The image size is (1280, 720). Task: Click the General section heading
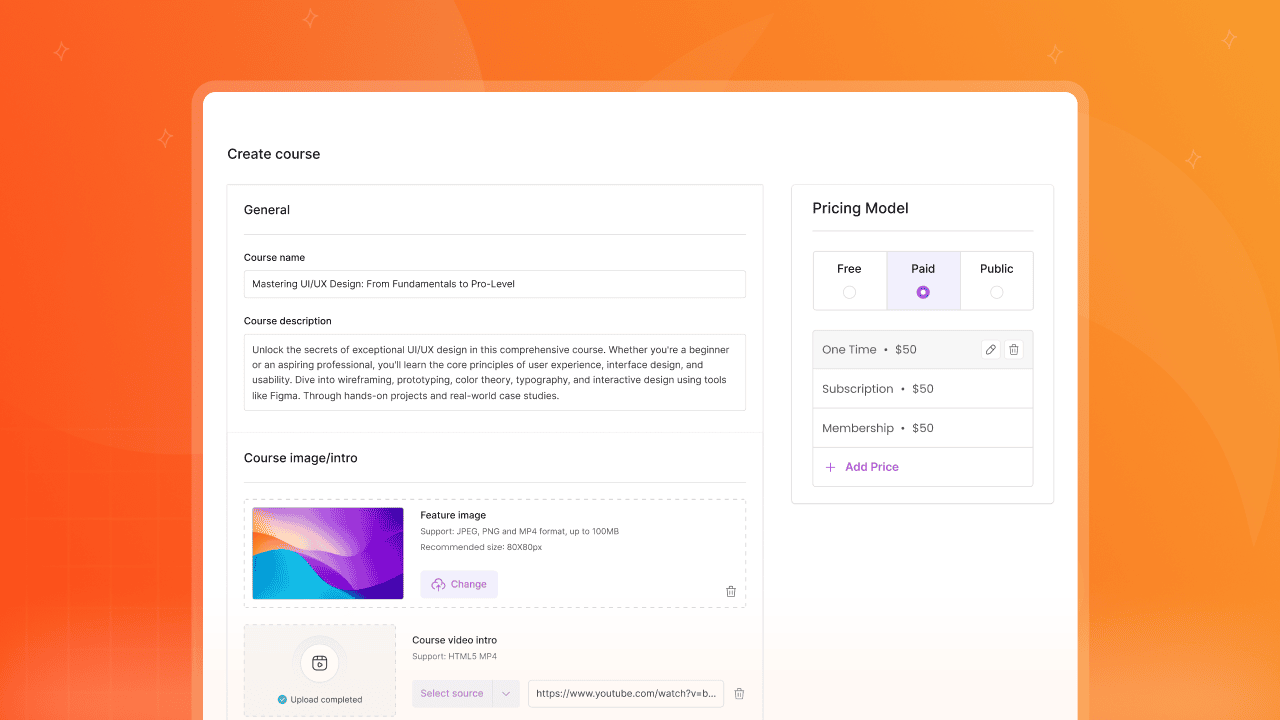click(x=267, y=210)
